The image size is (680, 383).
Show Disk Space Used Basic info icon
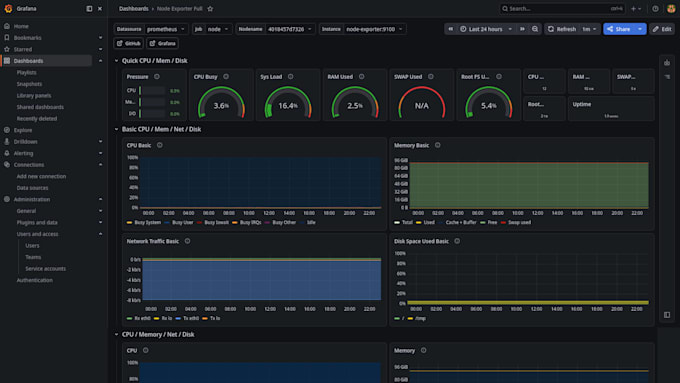pyautogui.click(x=457, y=241)
